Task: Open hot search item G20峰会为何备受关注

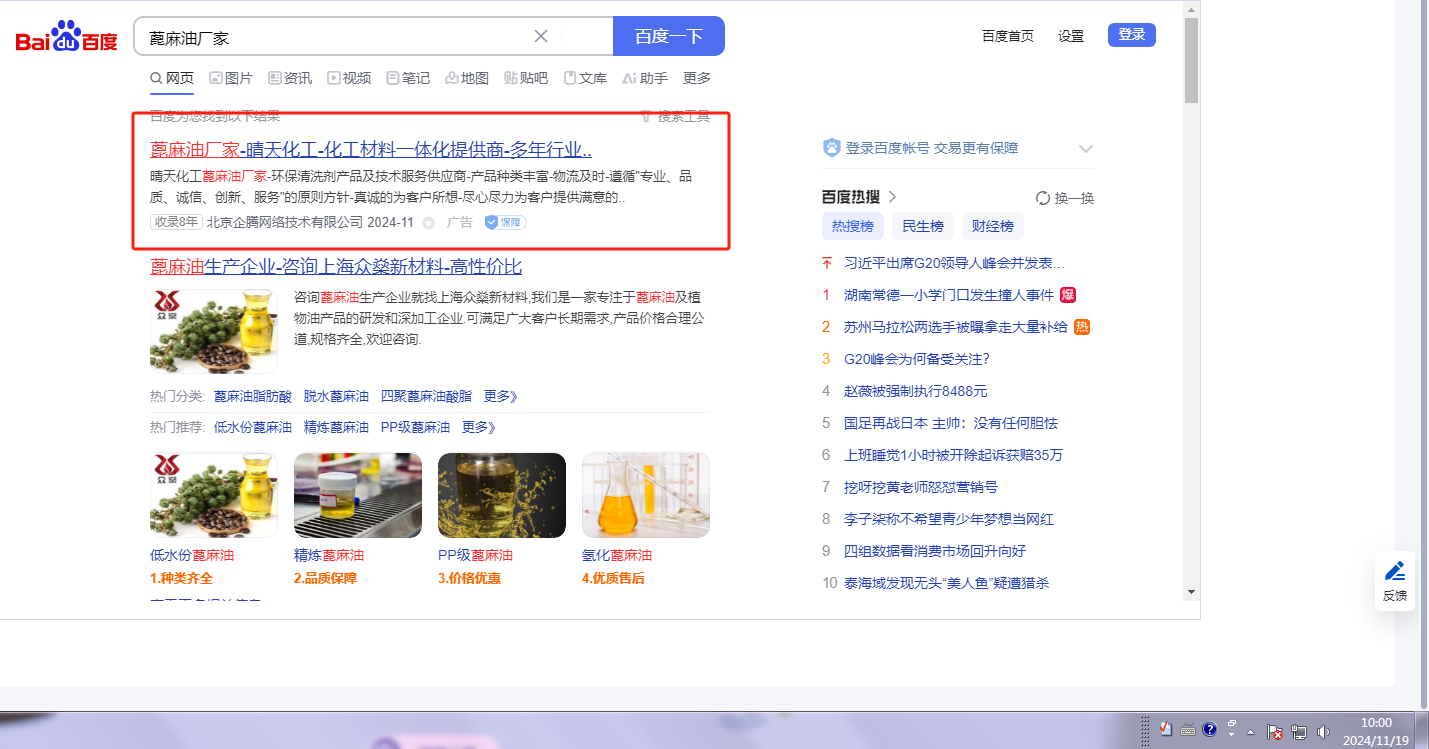Action: (x=917, y=359)
